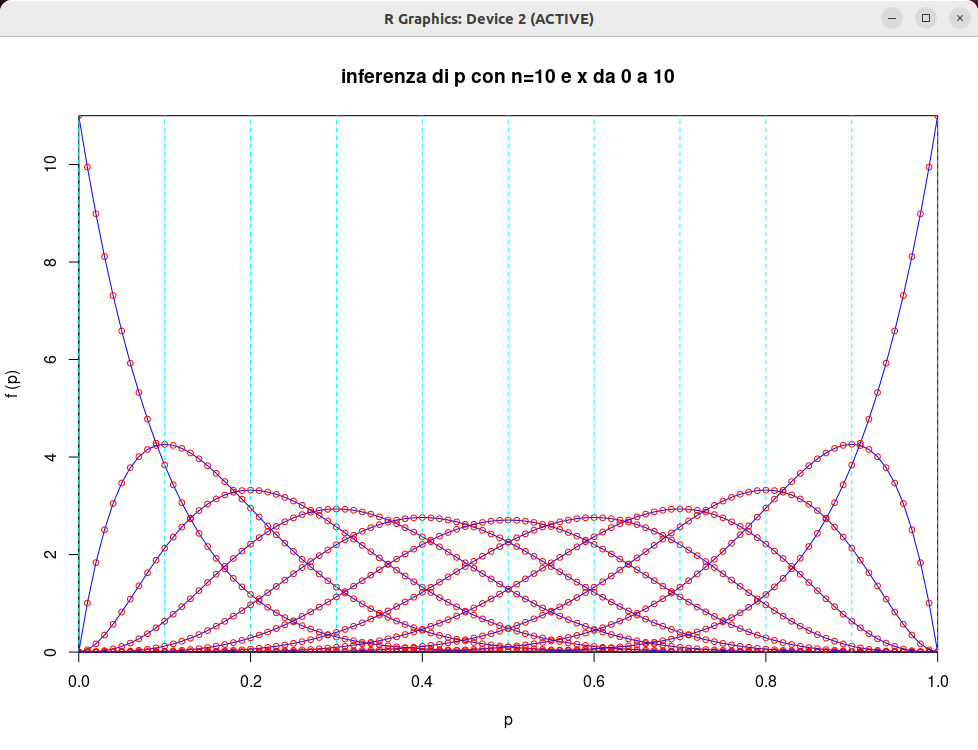Viewport: 978px width, 750px height.
Task: Click the x-axis tick label 0.0
Action: (79, 681)
